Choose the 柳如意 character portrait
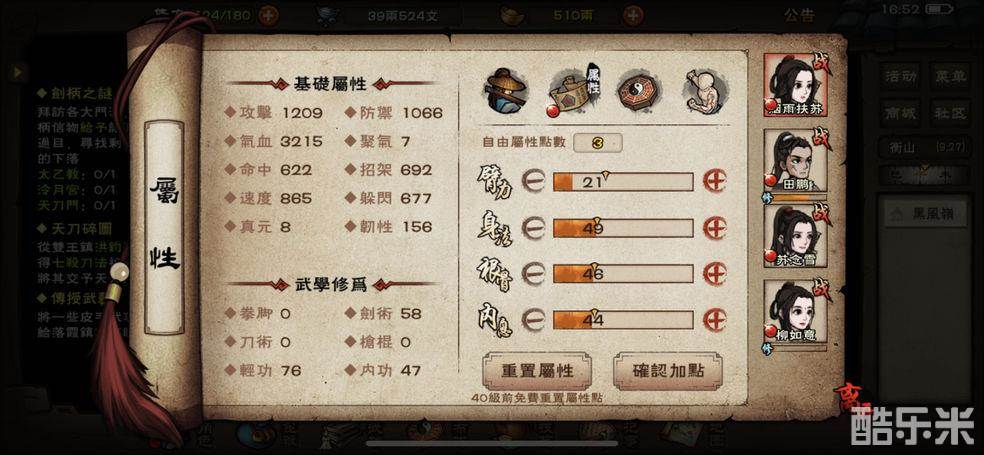The width and height of the screenshot is (984, 455). coord(794,311)
